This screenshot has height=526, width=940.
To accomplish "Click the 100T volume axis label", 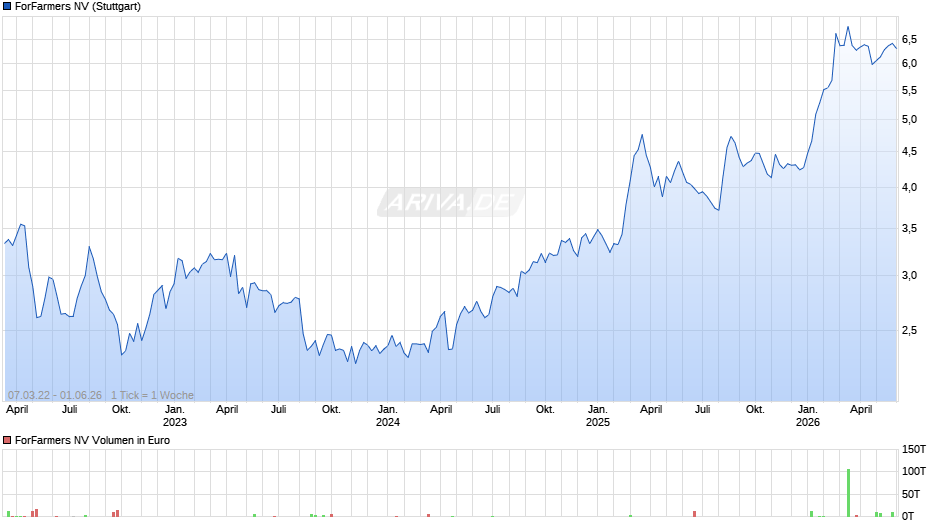I will (914, 471).
